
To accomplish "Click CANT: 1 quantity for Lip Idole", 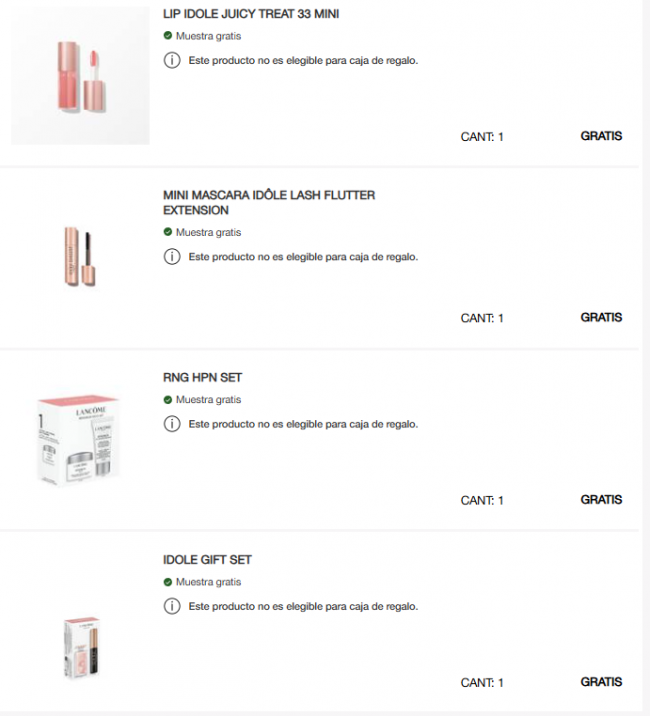I will coord(481,137).
